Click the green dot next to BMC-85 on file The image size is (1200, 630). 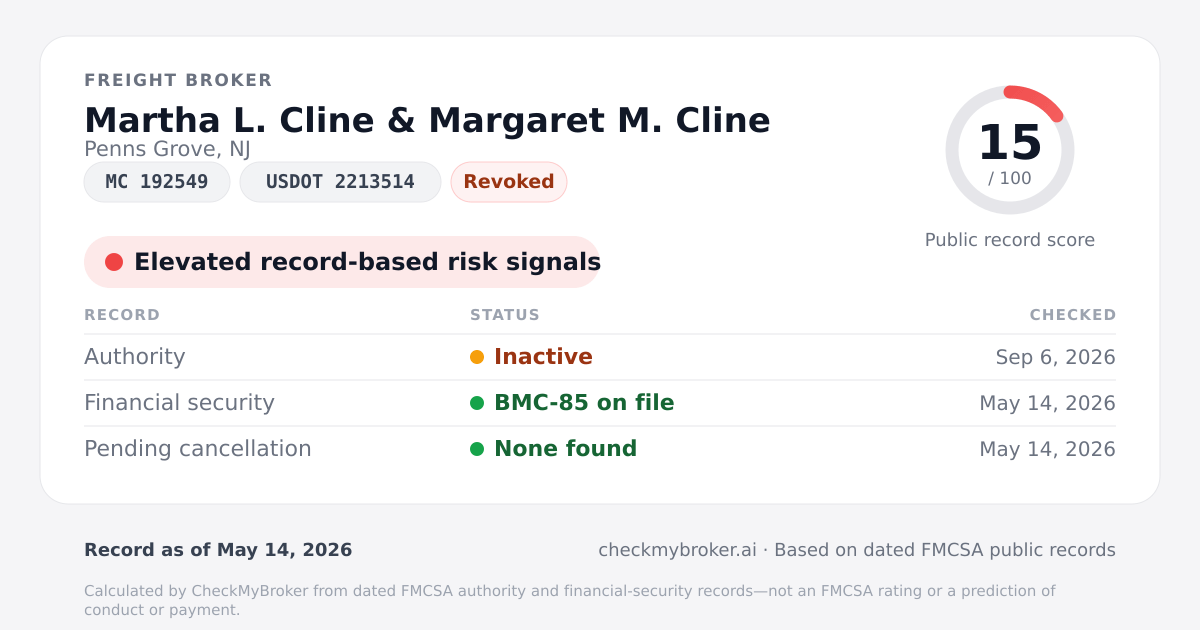pos(477,403)
